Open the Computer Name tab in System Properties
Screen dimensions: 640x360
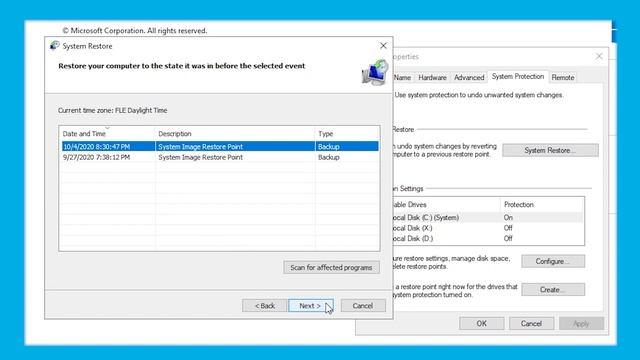click(403, 77)
